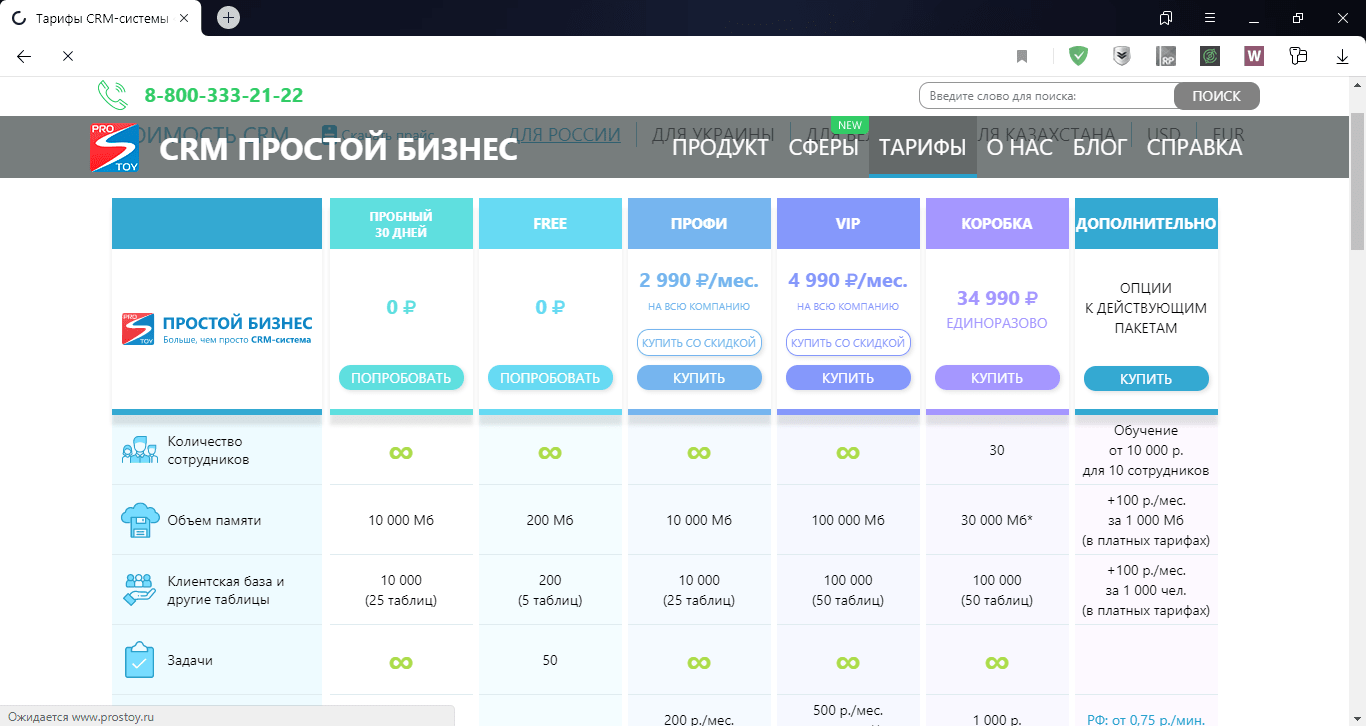Open the ПРОДУКТ menu

(x=720, y=148)
